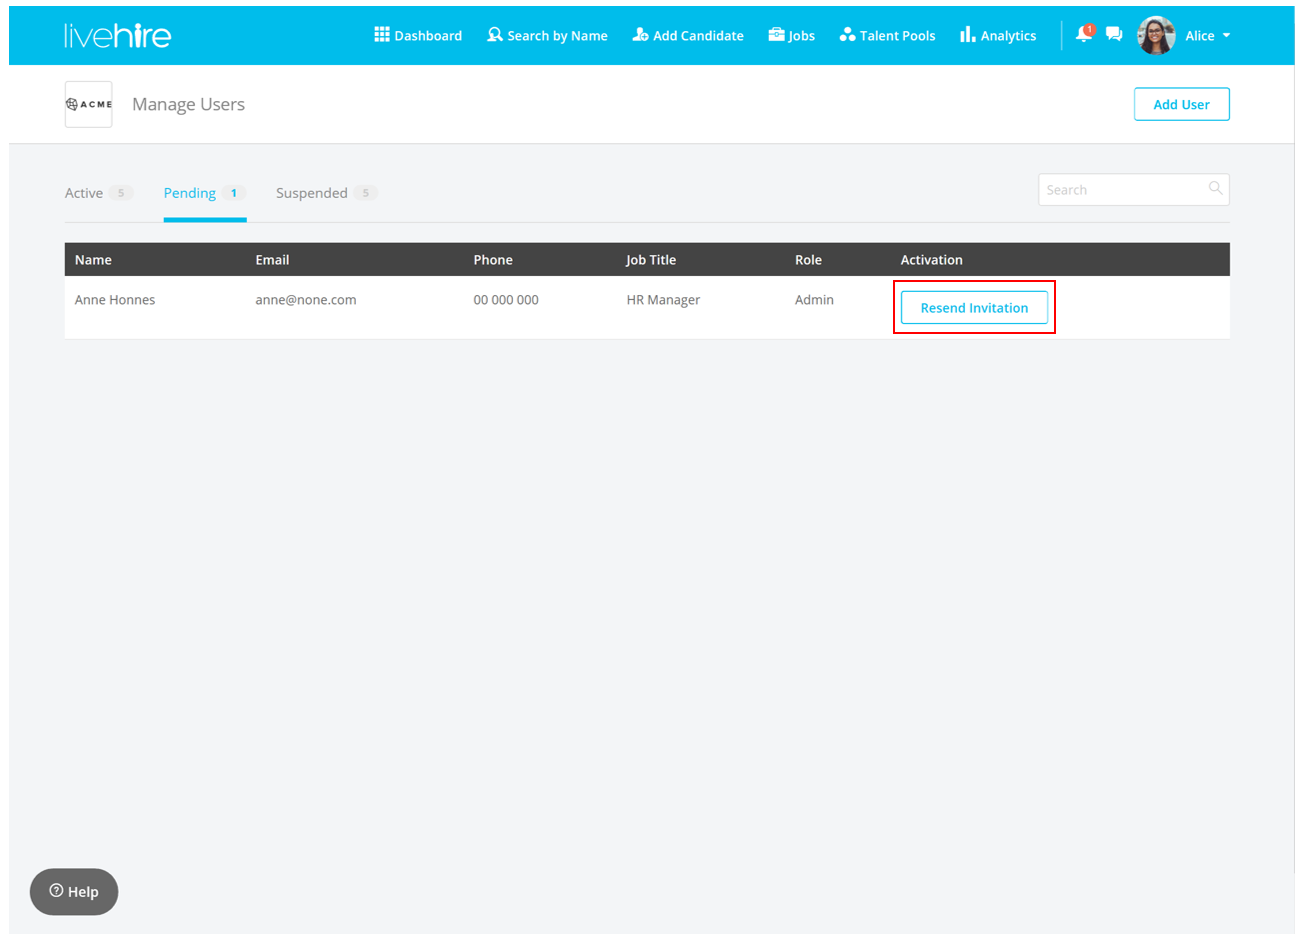Click the notification bell icon
This screenshot has width=1301, height=943.
1084,35
